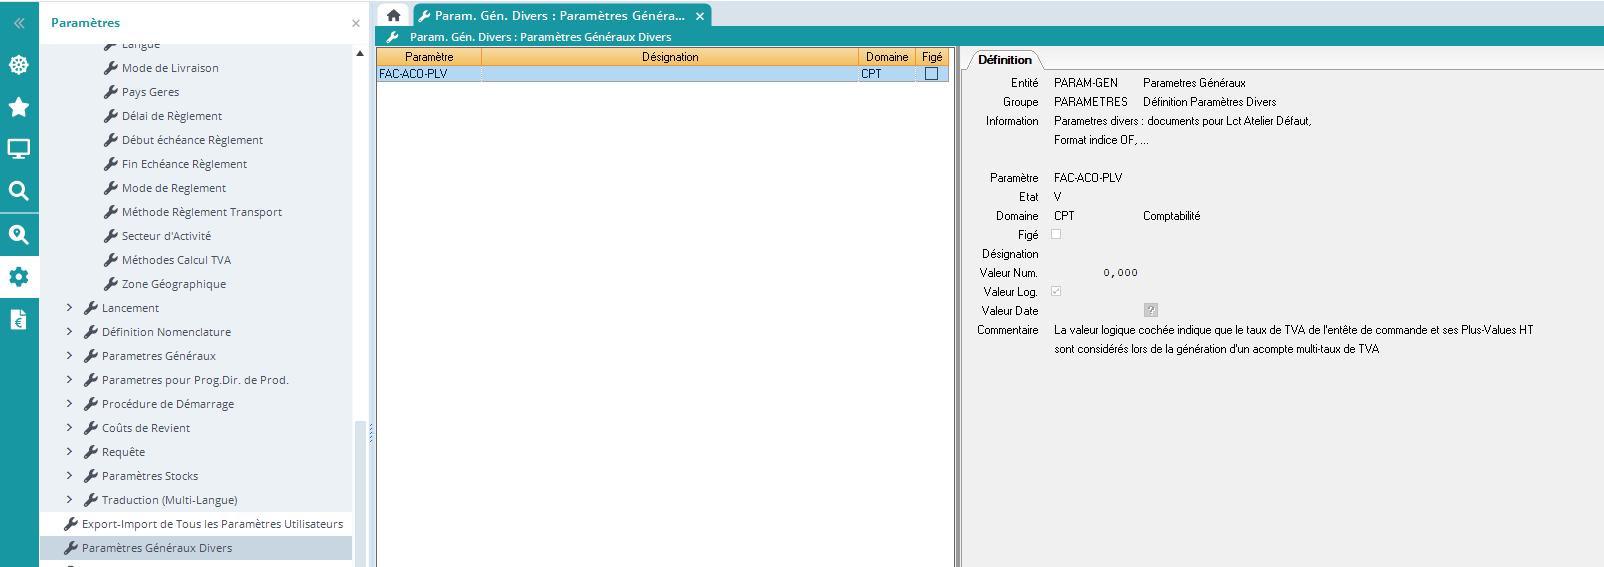Screen dimensions: 1604x567
Task: Expand the Paramètres Stocks tree node
Action: tap(69, 476)
